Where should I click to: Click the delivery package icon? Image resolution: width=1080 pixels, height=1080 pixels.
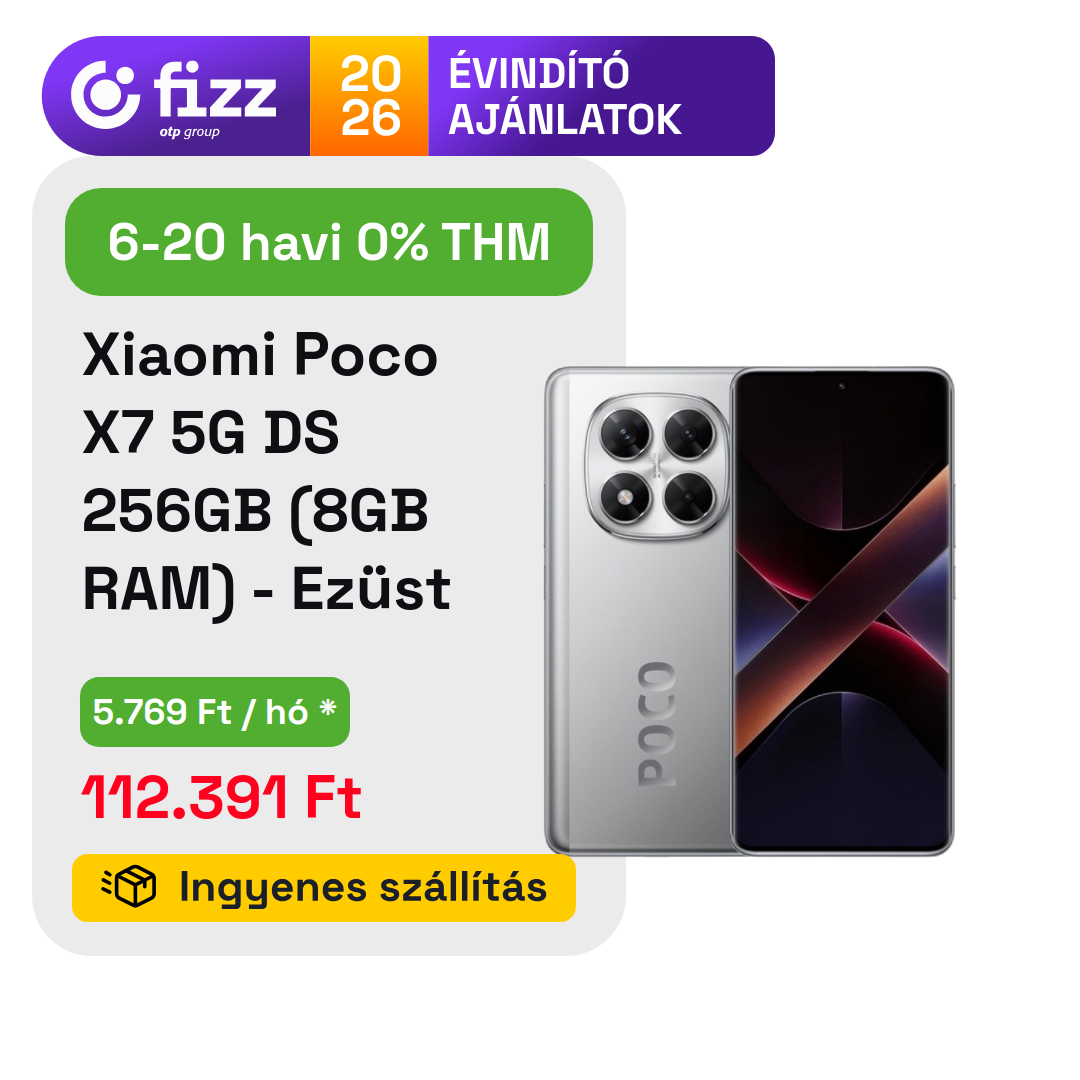coord(130,886)
